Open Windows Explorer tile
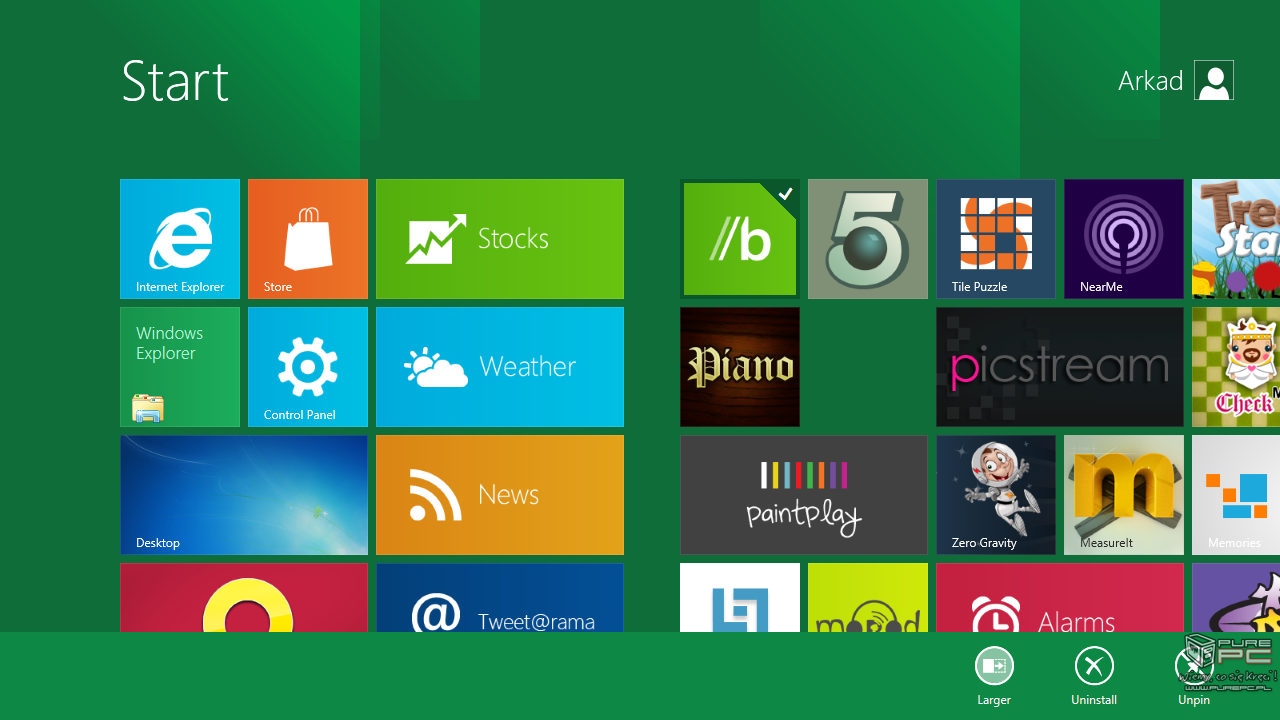The image size is (1280, 720). pos(180,367)
